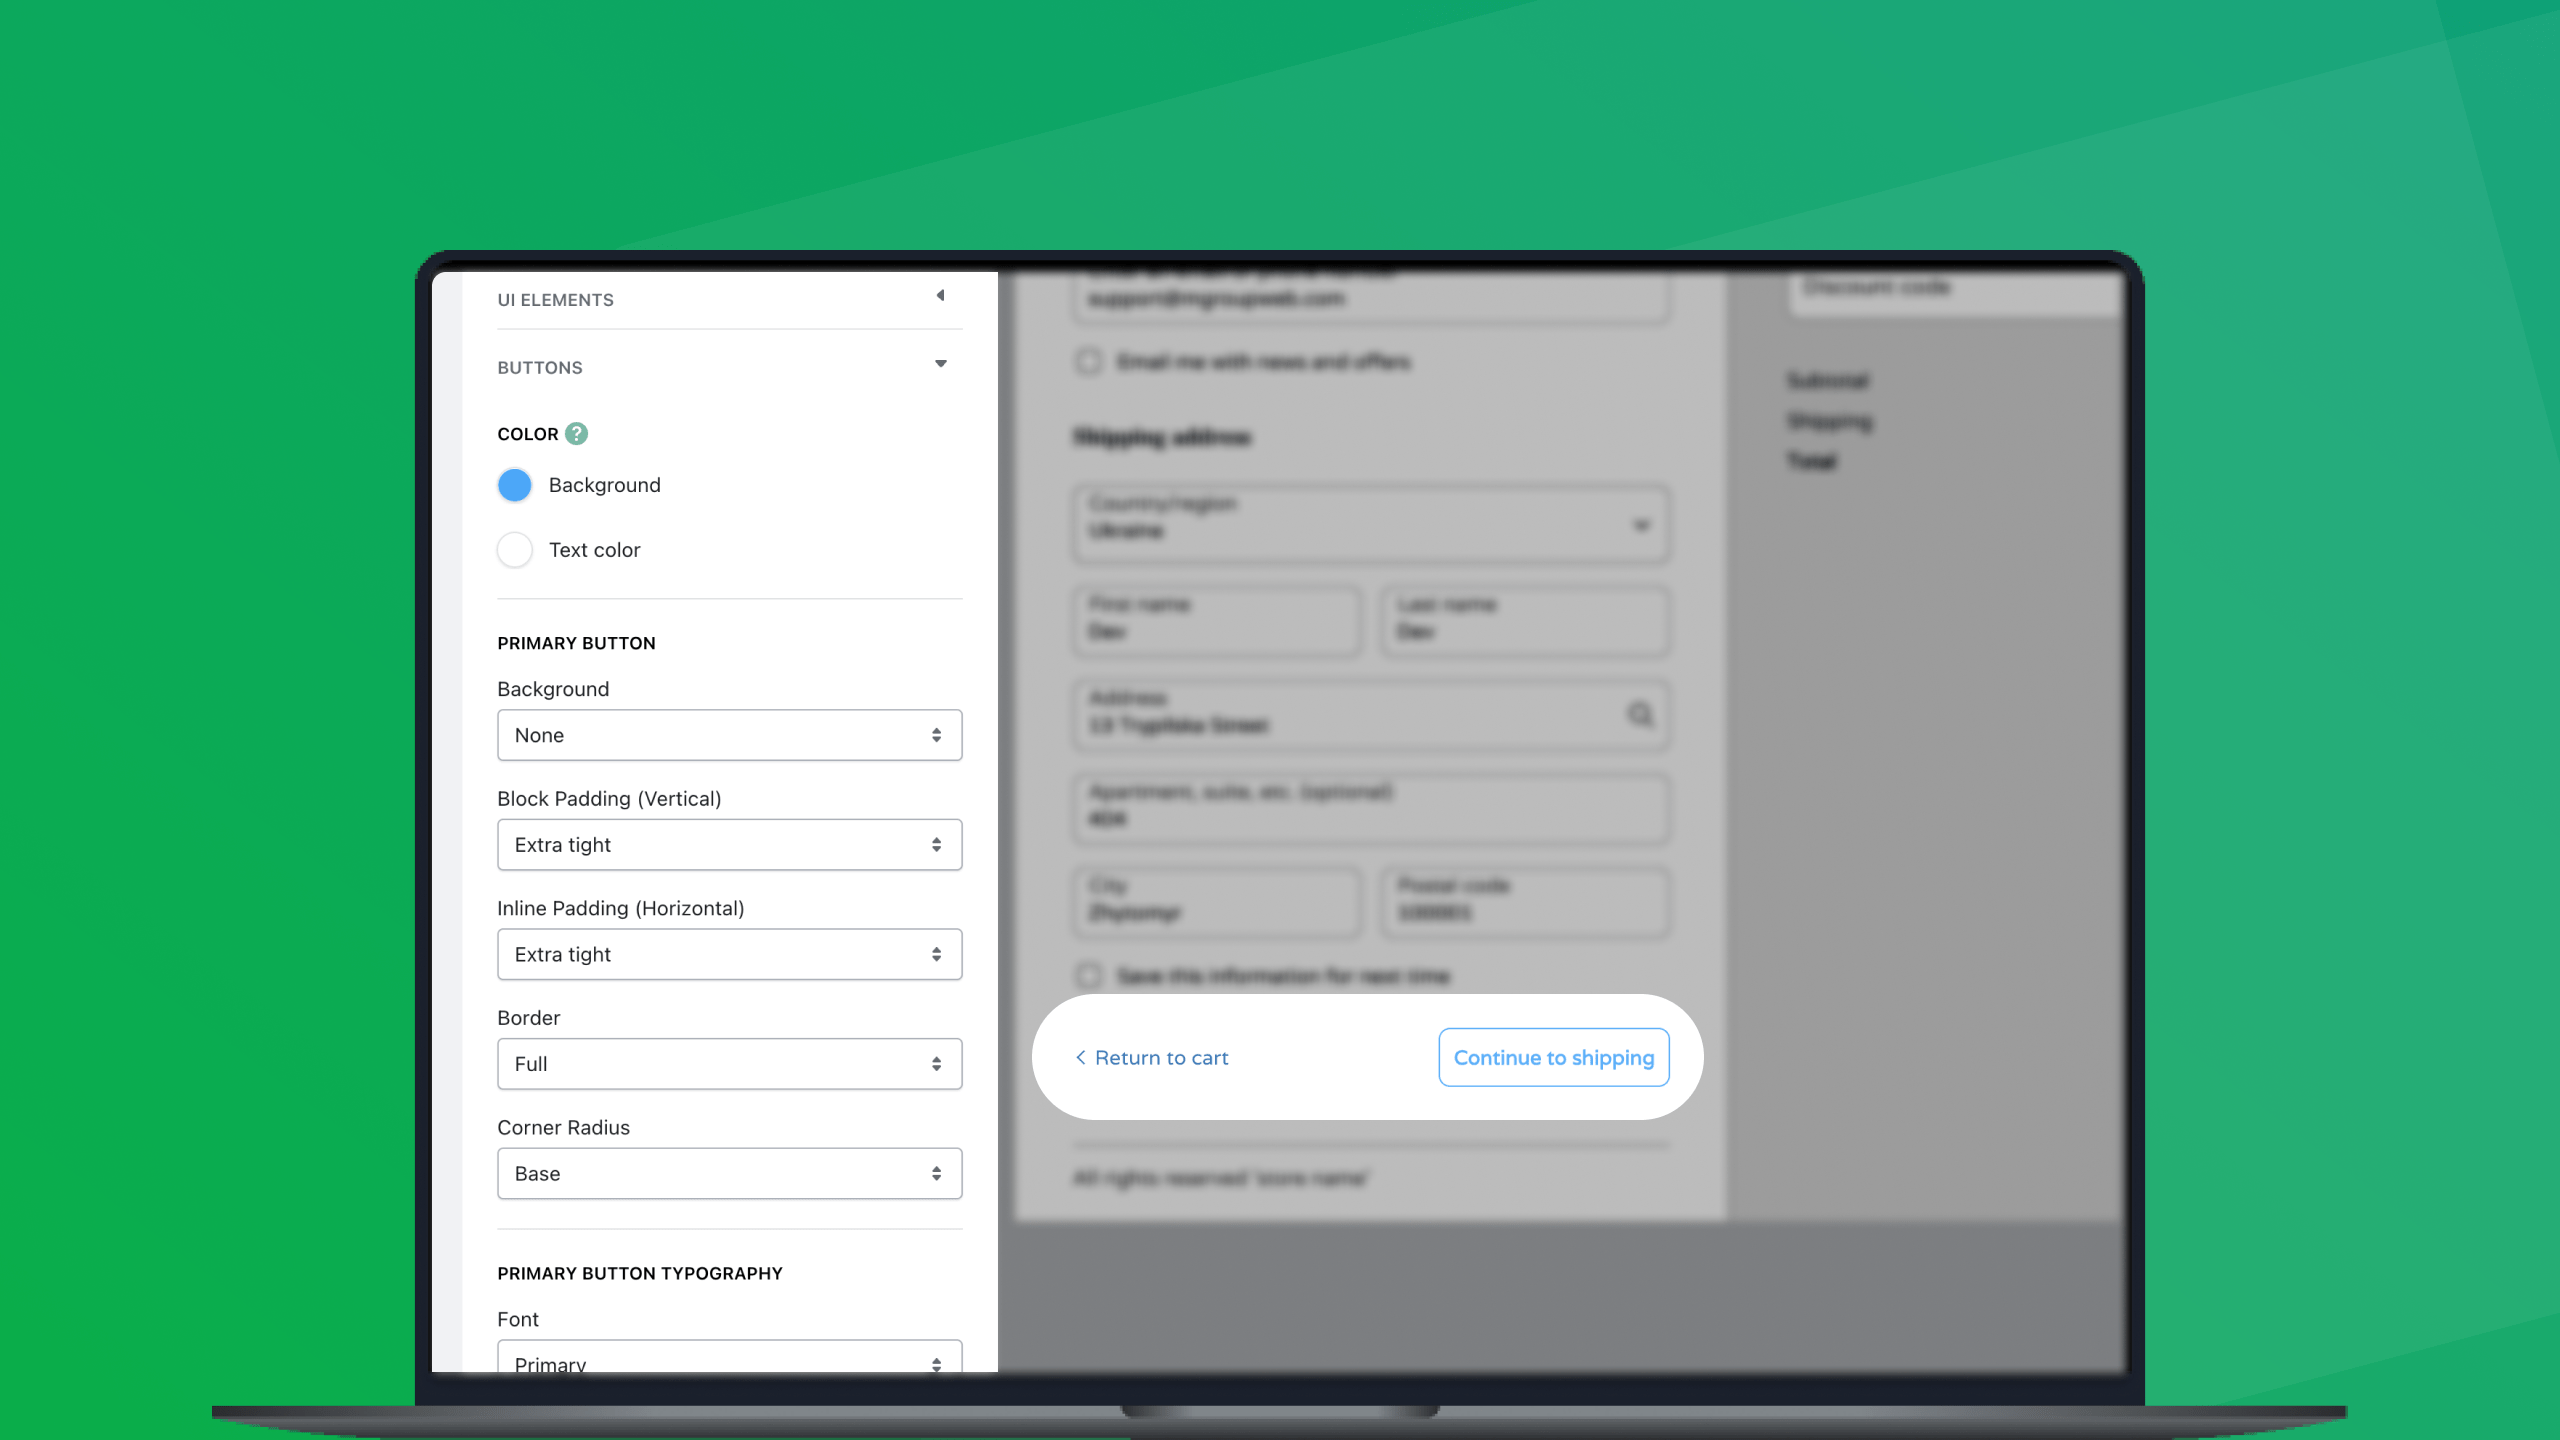Click the First name input field

click(1218, 619)
